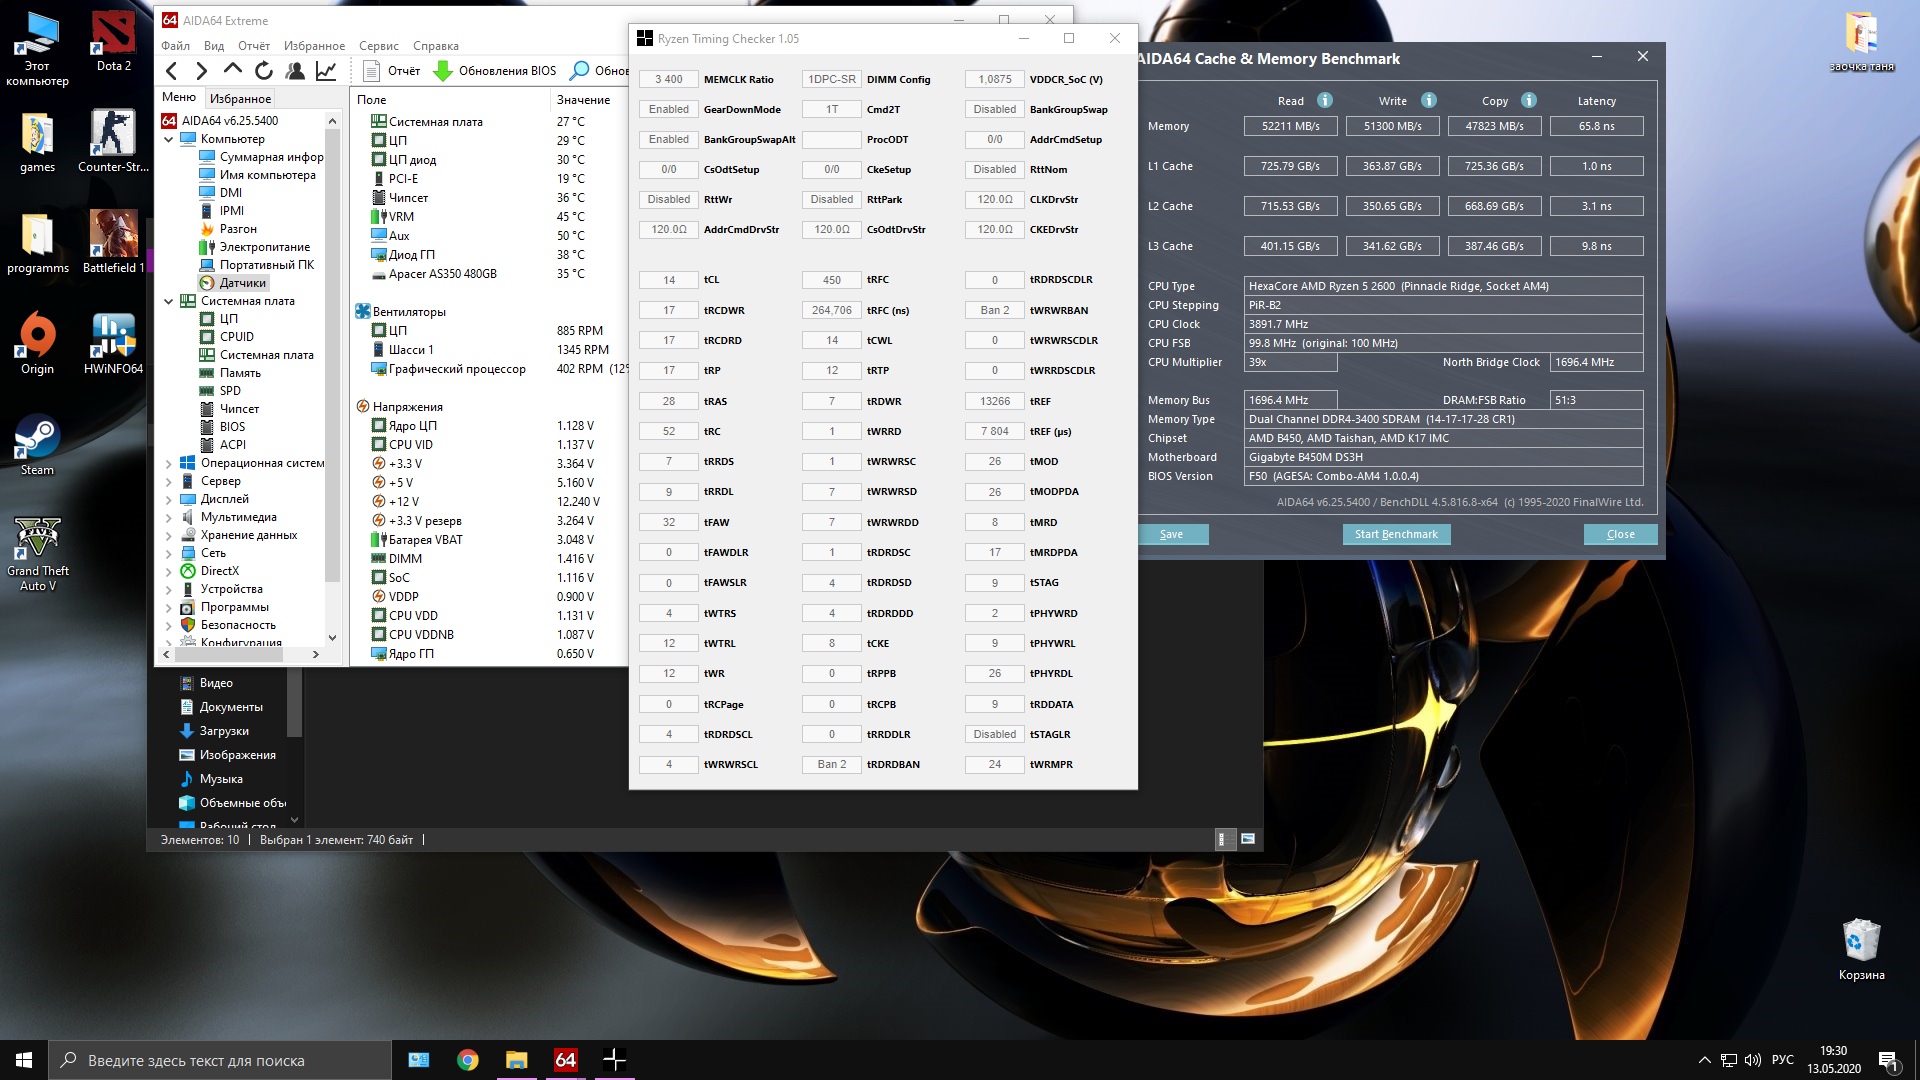This screenshot has height=1080, width=1920.
Task: Switch to the Избранное tab
Action: [x=240, y=98]
